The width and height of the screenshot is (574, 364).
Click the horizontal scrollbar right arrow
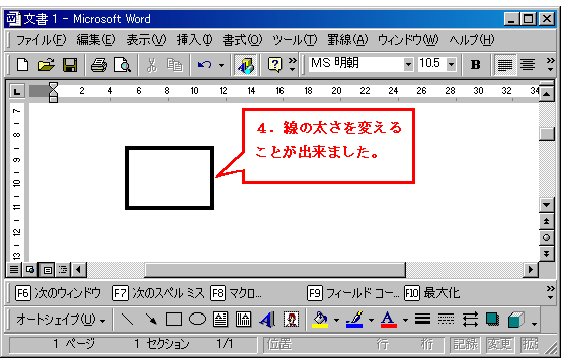click(530, 270)
